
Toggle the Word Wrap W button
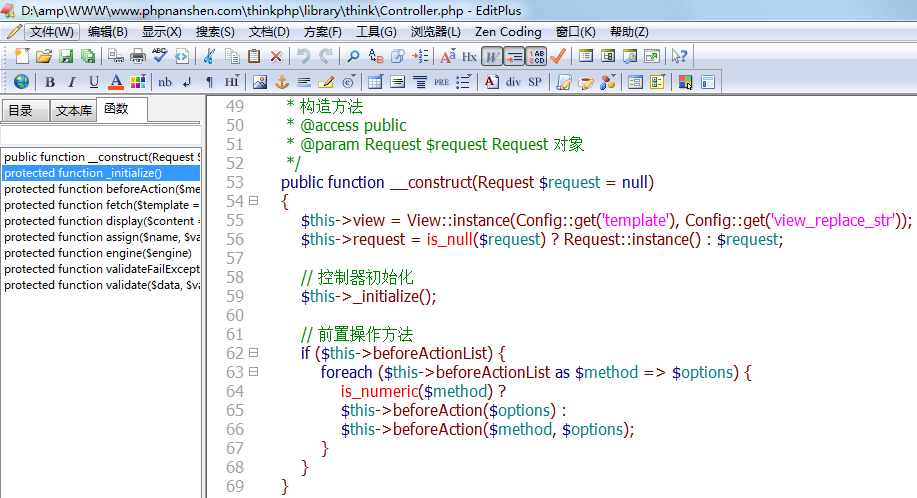click(492, 56)
